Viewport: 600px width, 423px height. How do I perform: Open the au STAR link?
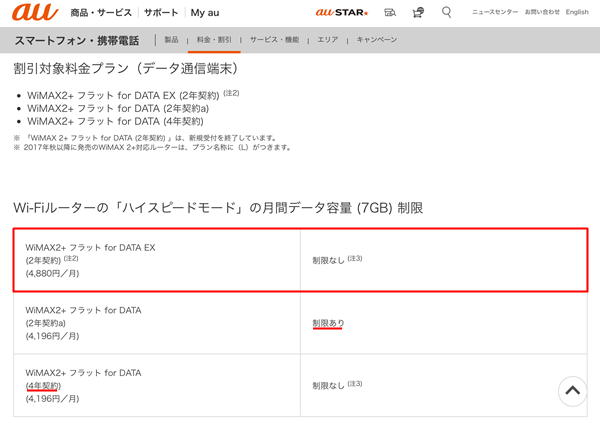tap(341, 13)
